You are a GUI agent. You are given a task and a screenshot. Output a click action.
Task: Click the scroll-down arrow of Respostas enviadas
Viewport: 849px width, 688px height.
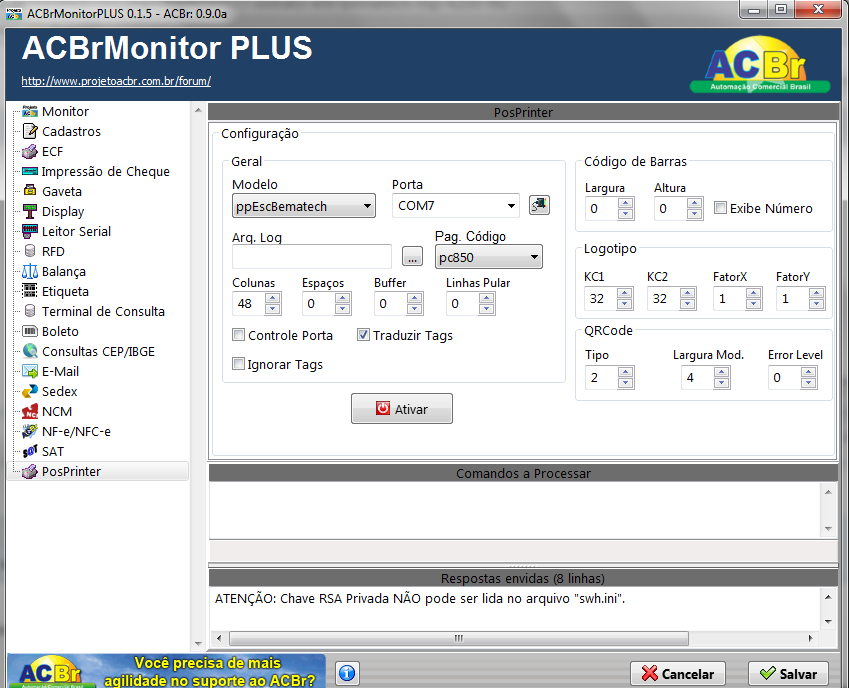coord(828,621)
